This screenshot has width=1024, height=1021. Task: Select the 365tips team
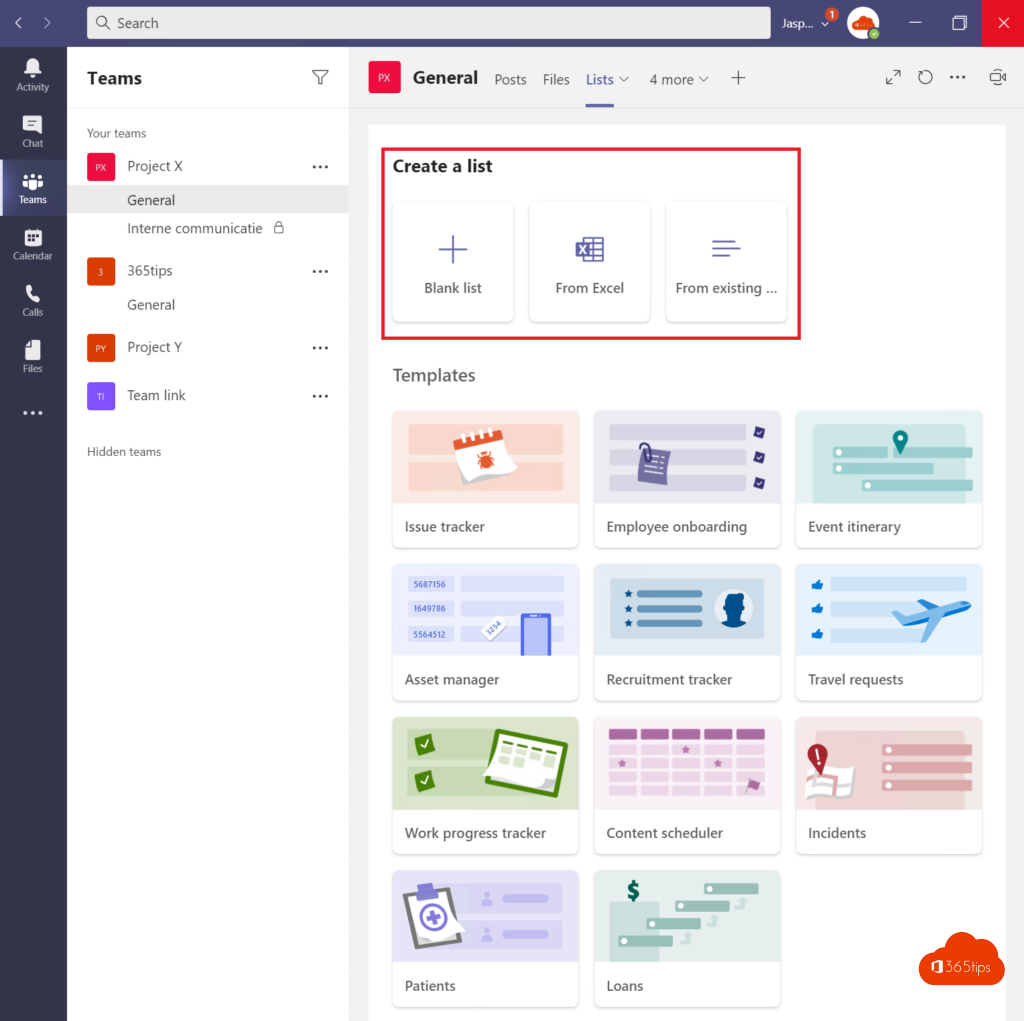pyautogui.click(x=150, y=271)
